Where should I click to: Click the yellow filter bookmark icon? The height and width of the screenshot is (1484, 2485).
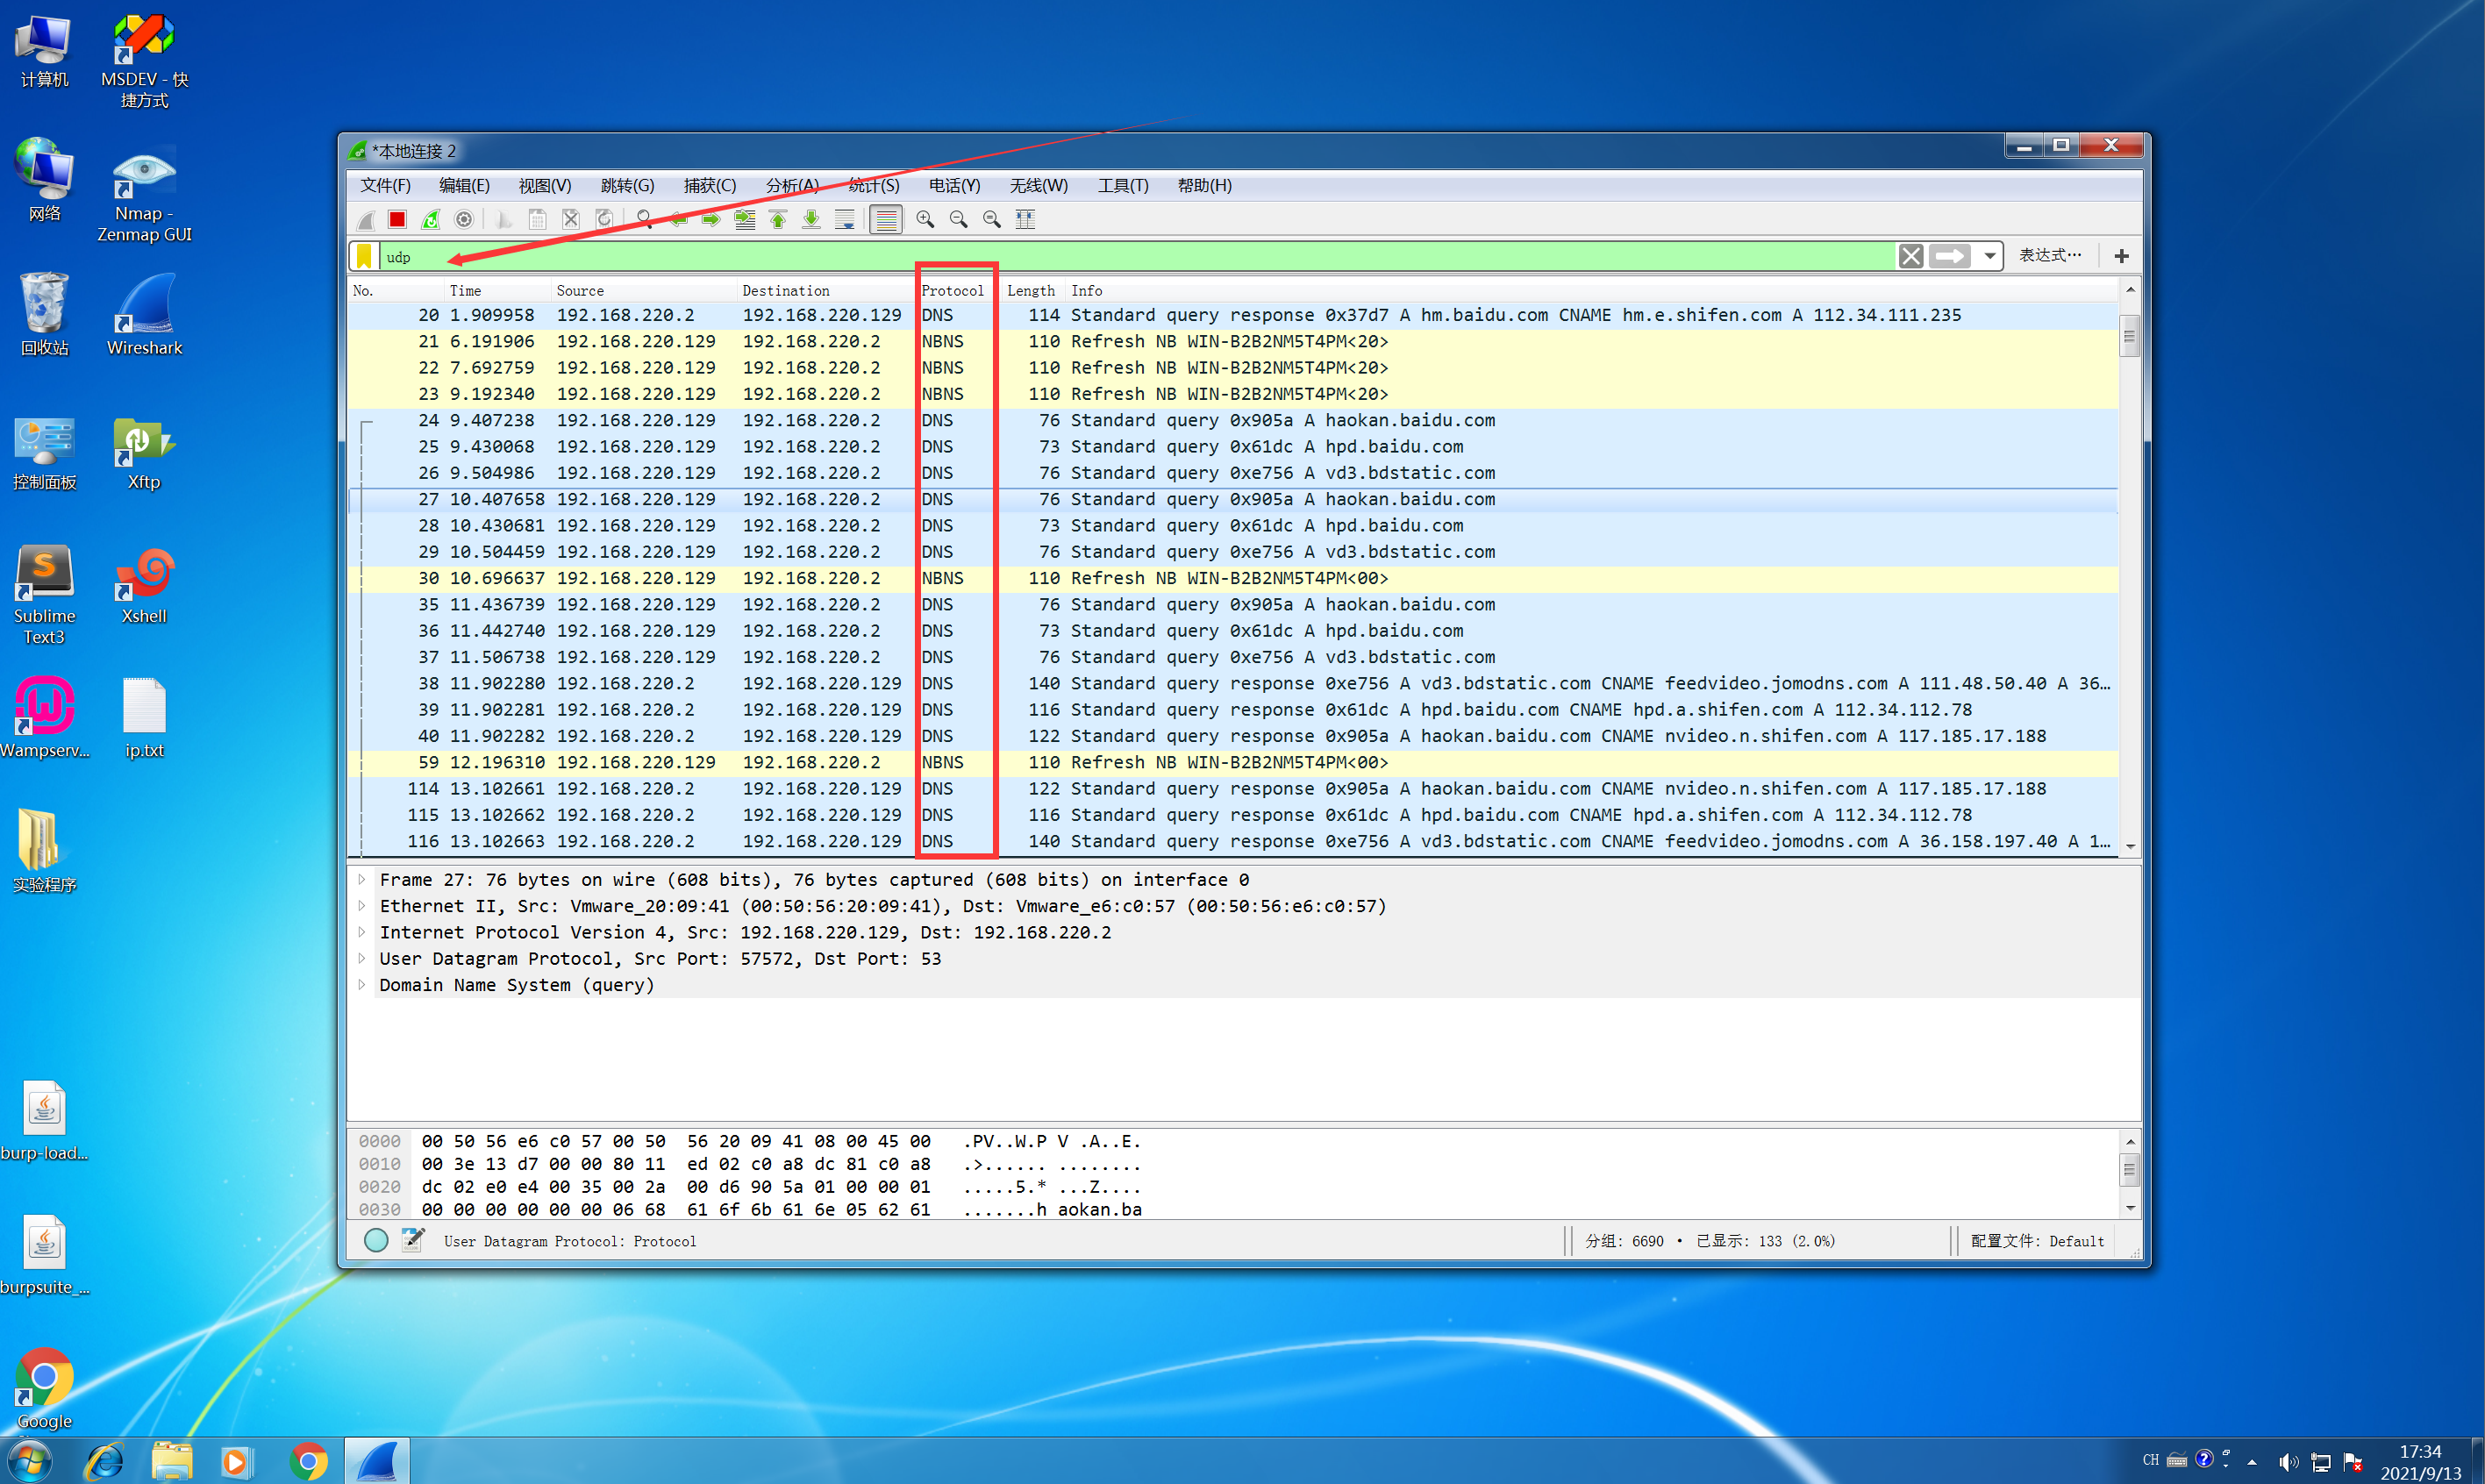365,257
